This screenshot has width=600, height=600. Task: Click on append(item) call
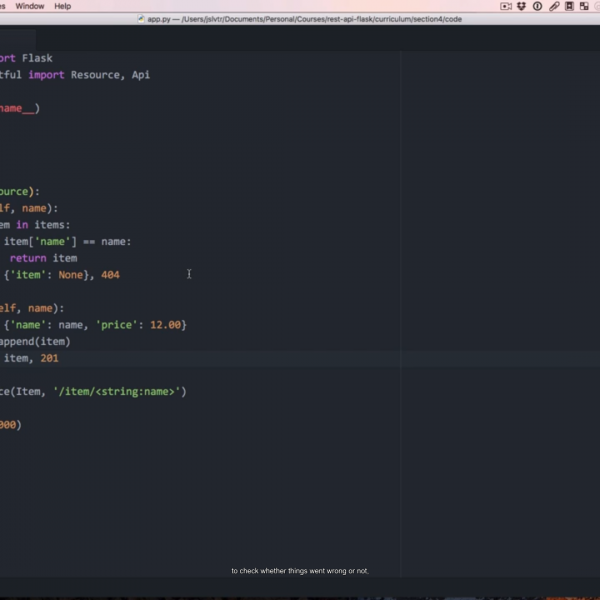pos(35,341)
